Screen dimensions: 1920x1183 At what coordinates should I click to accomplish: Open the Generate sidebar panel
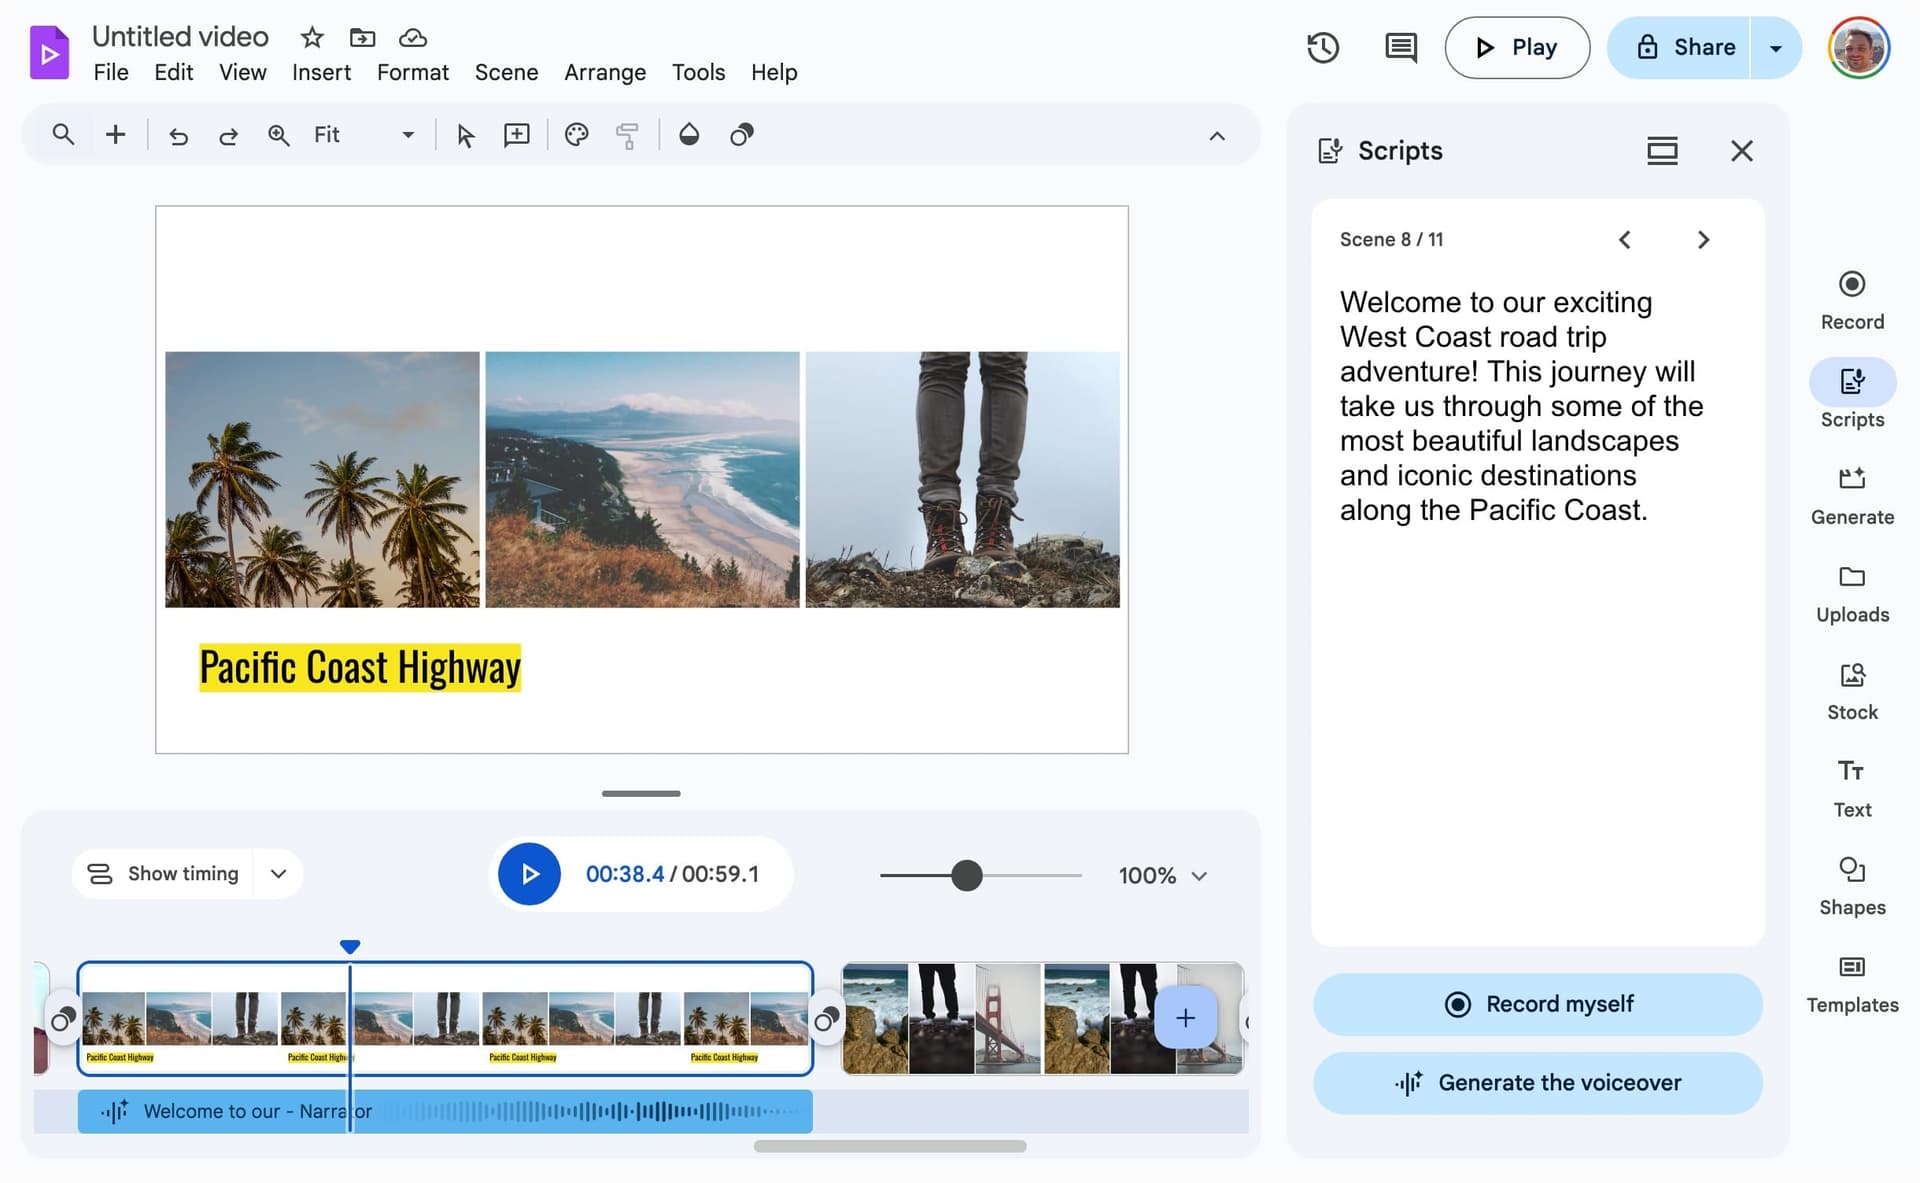coord(1851,495)
